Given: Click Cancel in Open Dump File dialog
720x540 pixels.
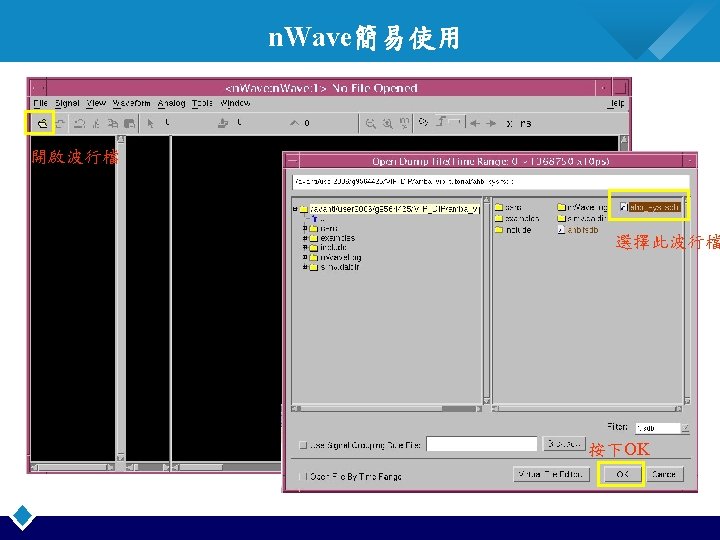Looking at the screenshot, I should pyautogui.click(x=664, y=474).
